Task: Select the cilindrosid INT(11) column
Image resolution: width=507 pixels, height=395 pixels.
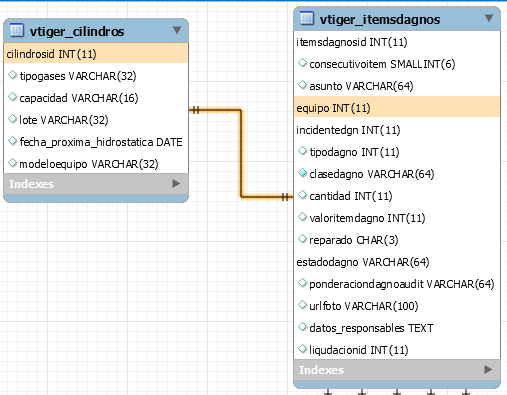Action: point(96,54)
